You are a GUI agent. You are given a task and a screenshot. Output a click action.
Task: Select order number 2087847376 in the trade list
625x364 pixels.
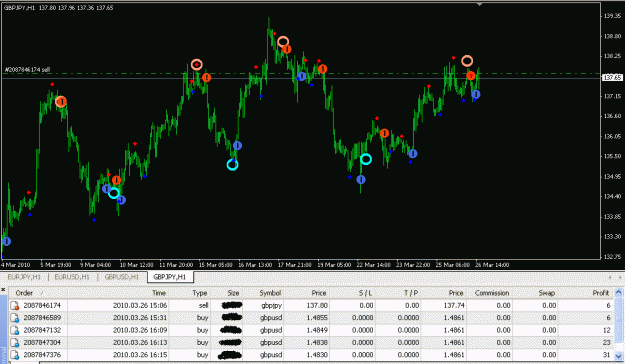[x=42, y=355]
